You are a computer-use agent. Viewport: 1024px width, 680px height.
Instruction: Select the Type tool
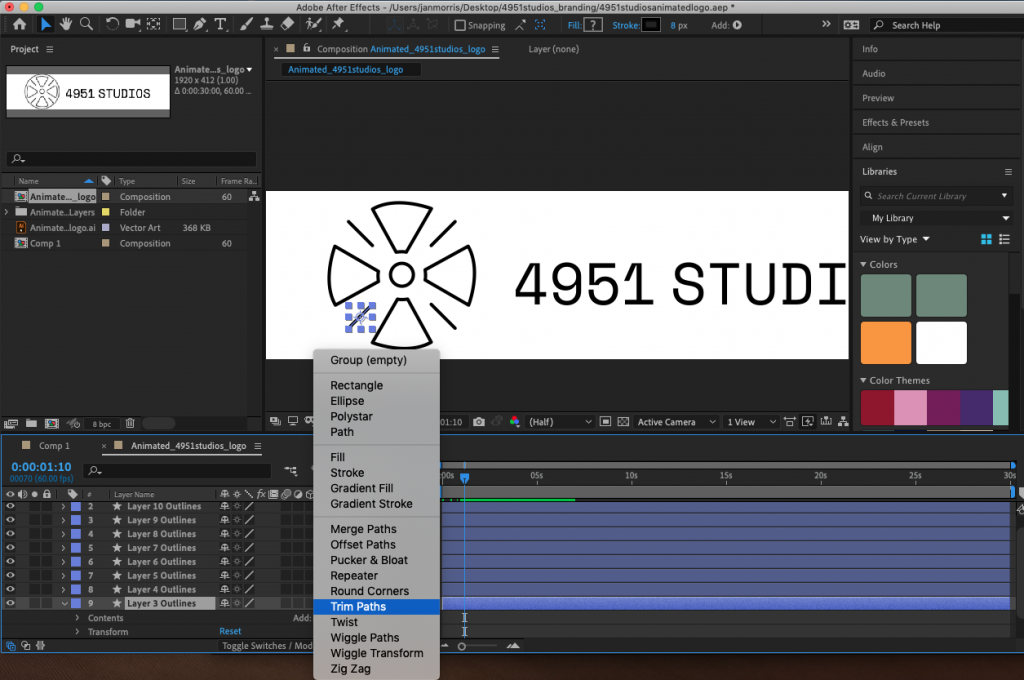click(x=221, y=24)
